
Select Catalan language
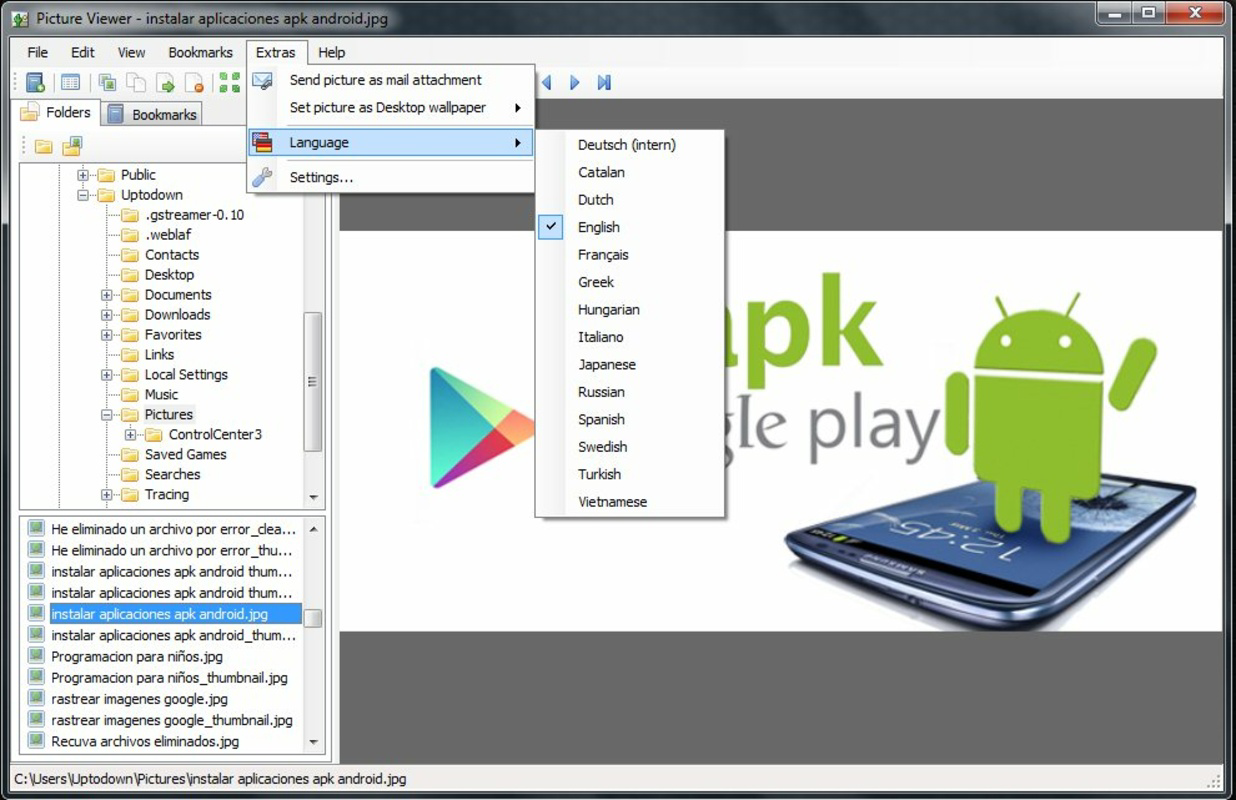[x=630, y=172]
